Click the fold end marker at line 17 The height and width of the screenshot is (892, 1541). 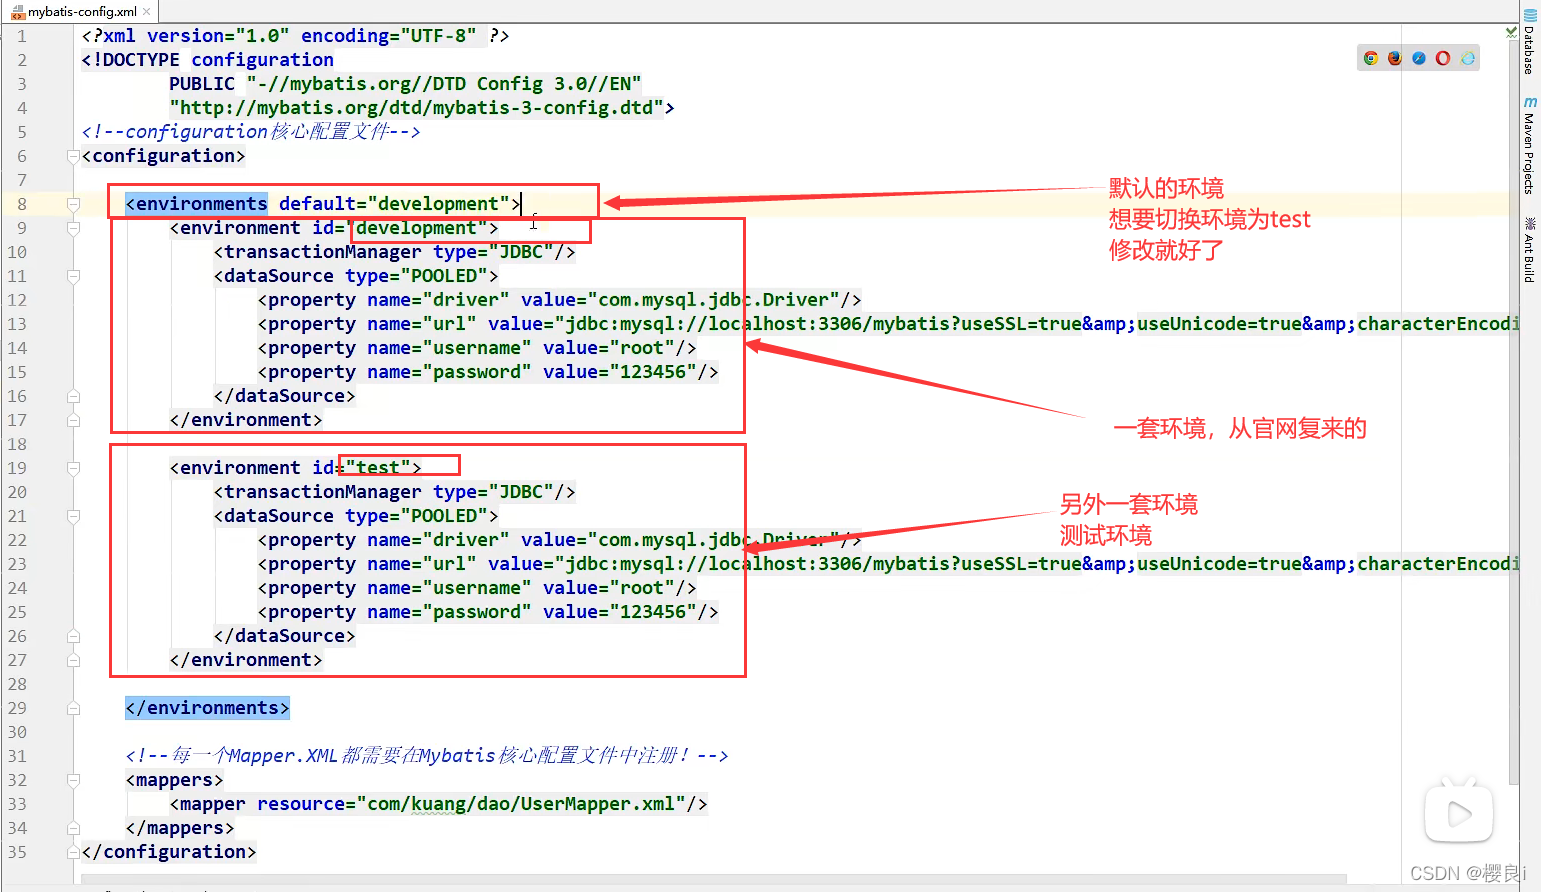(x=73, y=420)
